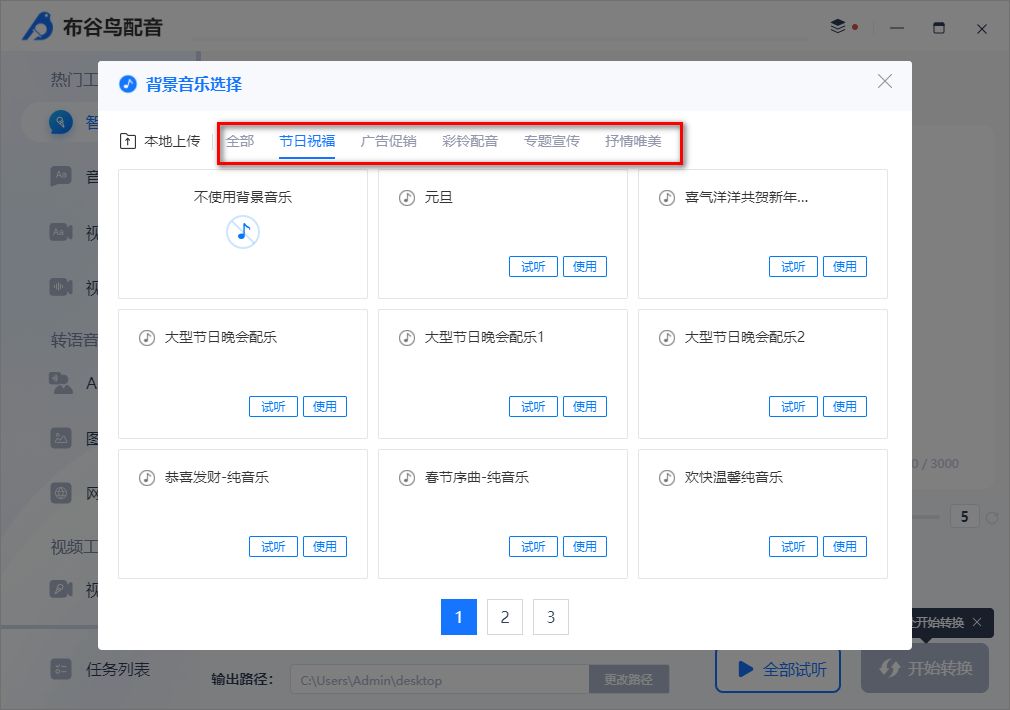Use the 大型节日晚会配乐2 track
The height and width of the screenshot is (710, 1010).
tap(844, 407)
